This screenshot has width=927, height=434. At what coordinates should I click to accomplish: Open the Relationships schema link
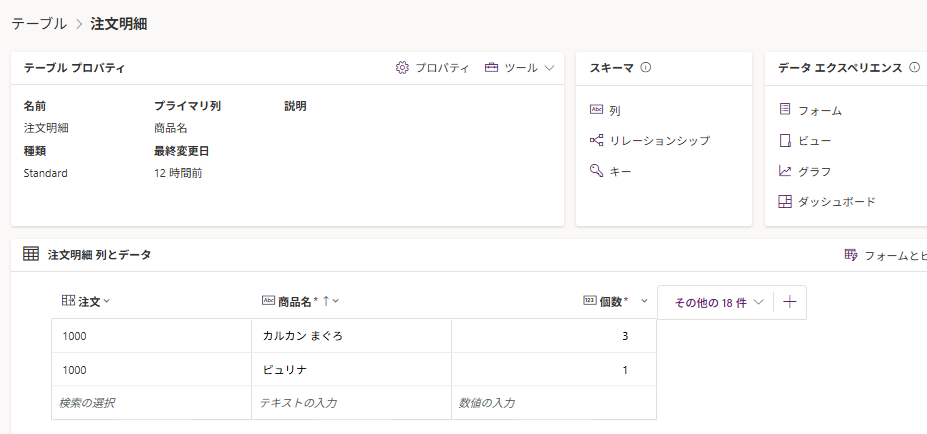point(659,141)
